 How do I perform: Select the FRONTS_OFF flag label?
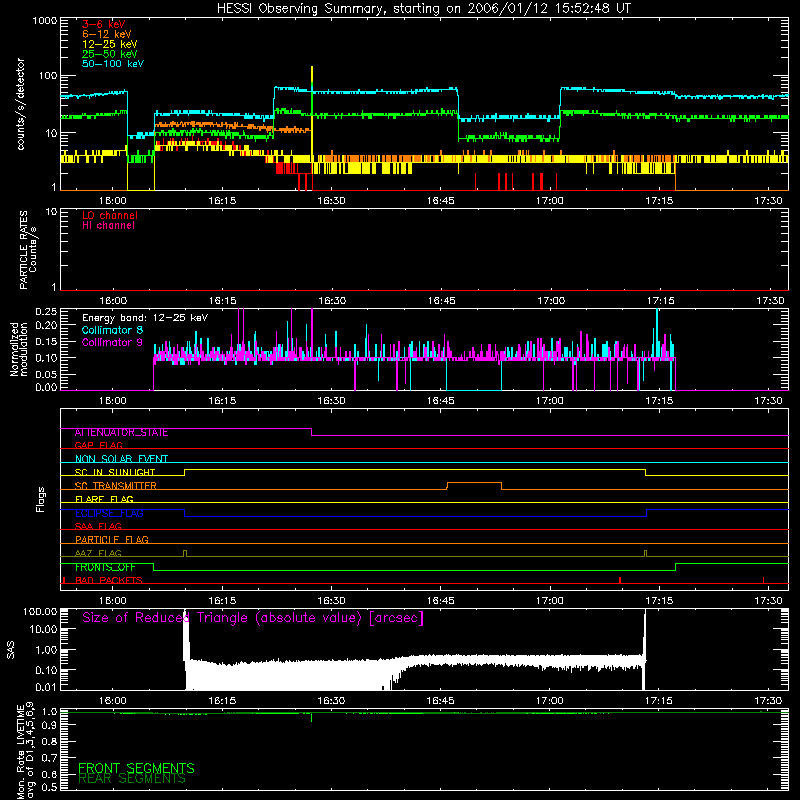(105, 567)
